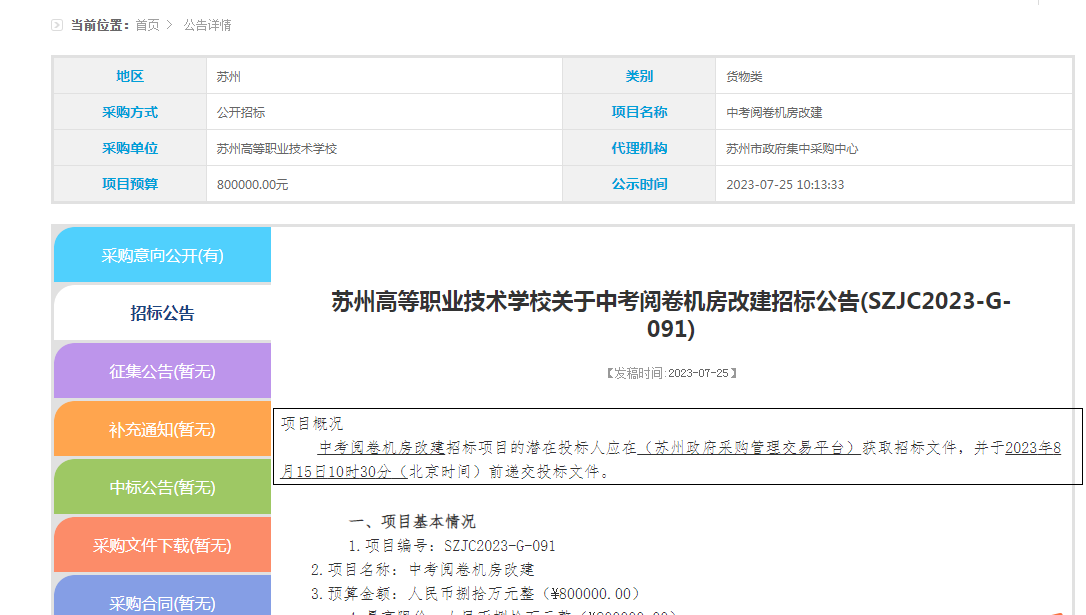This screenshot has width=1086, height=615.
Task: Click the breadcrumb arrow icon before 当前位置
Action: [x=57, y=25]
